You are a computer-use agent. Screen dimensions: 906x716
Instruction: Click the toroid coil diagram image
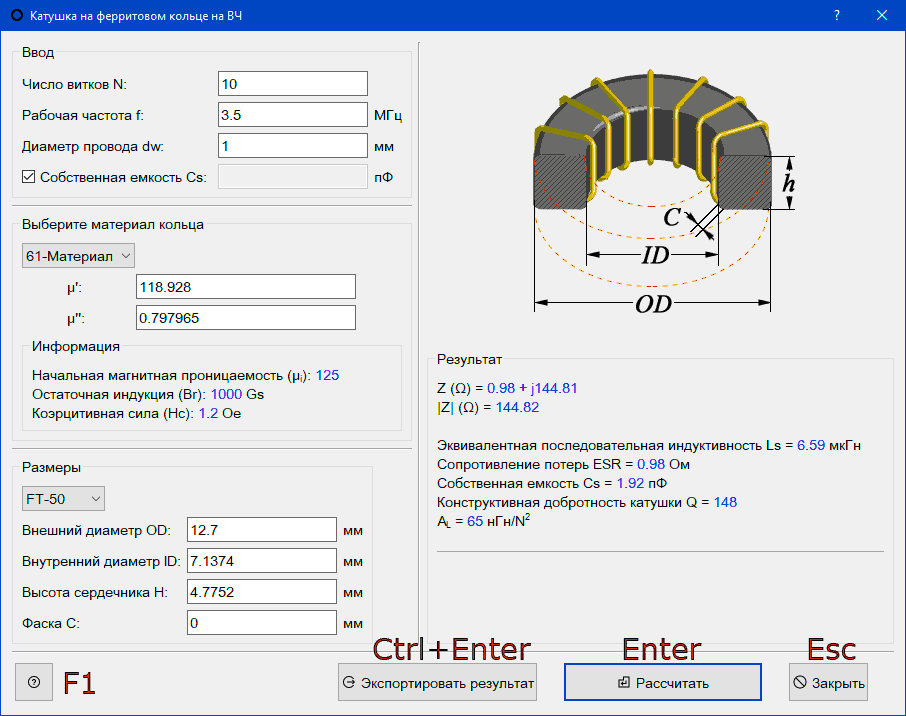(664, 192)
